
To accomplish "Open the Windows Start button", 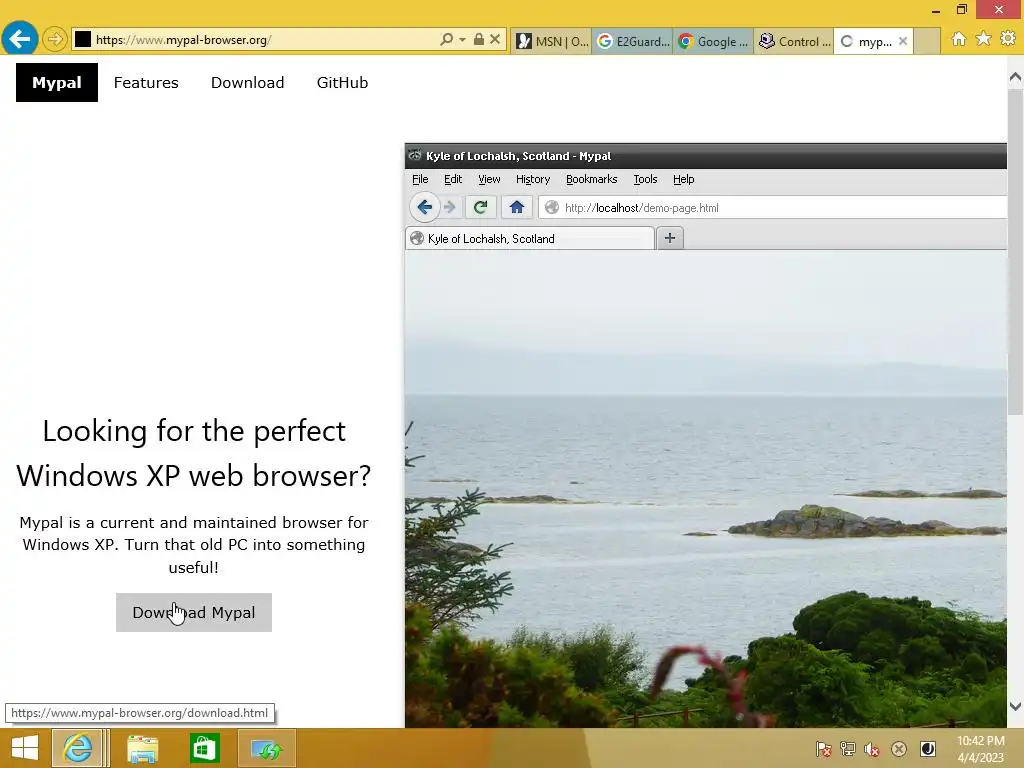I will tap(25, 748).
